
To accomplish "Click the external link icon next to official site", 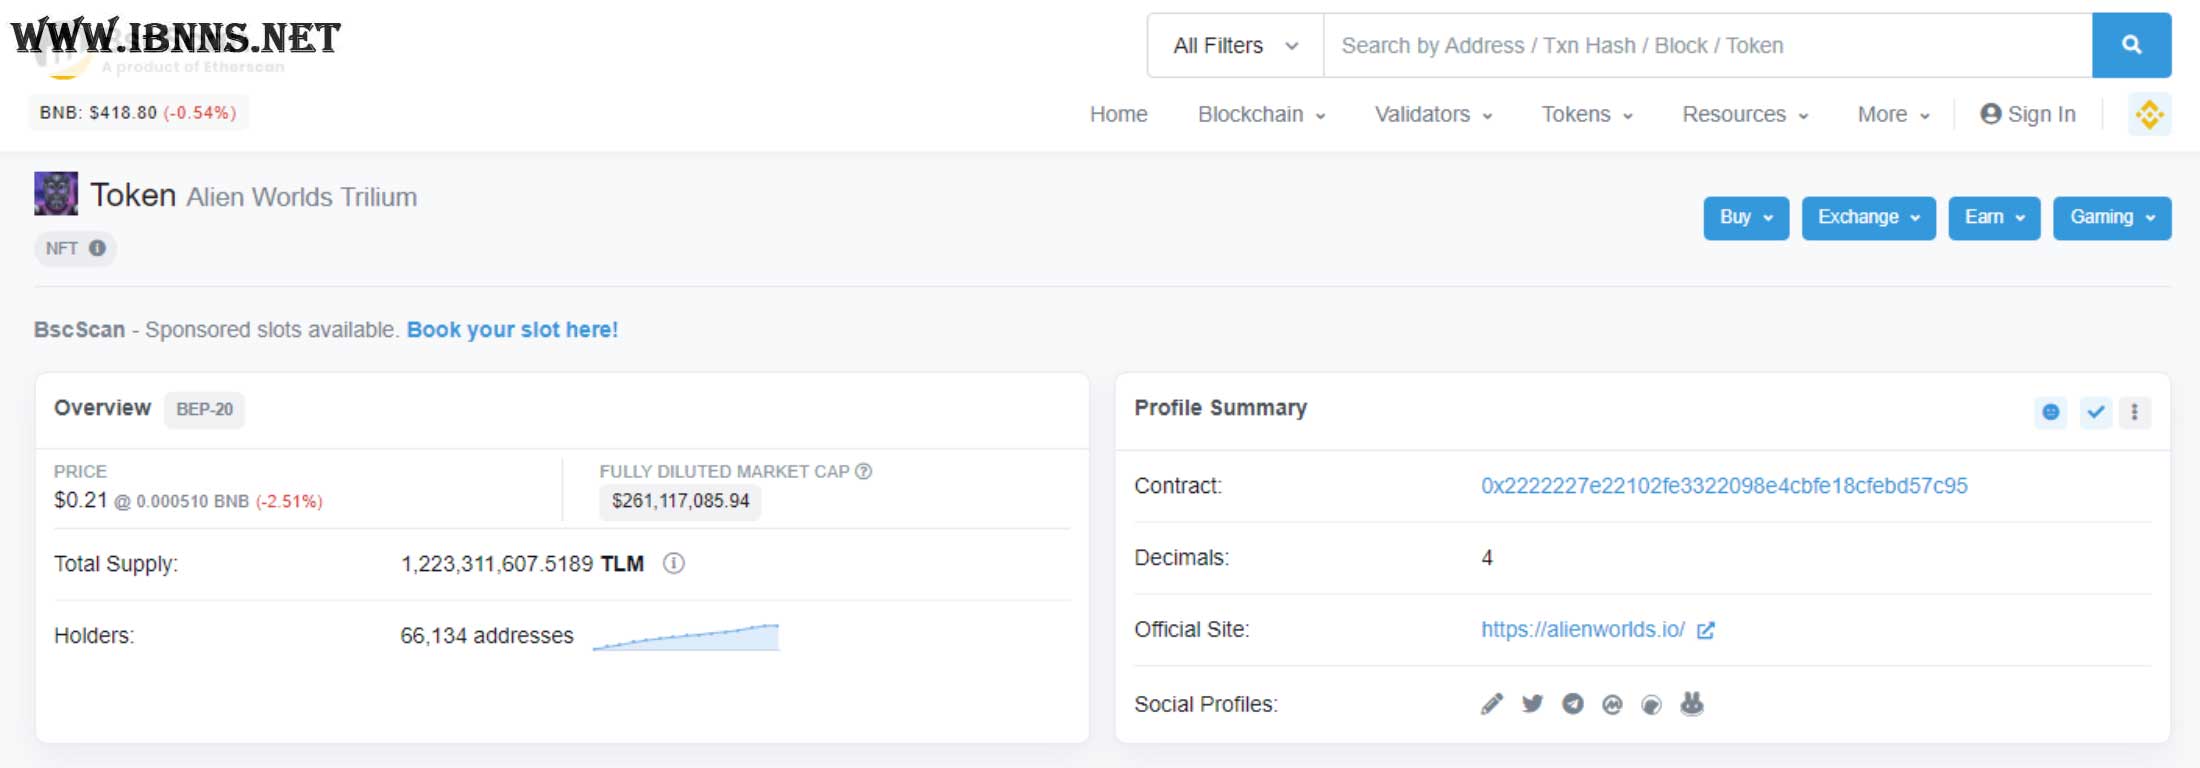I will point(1706,630).
